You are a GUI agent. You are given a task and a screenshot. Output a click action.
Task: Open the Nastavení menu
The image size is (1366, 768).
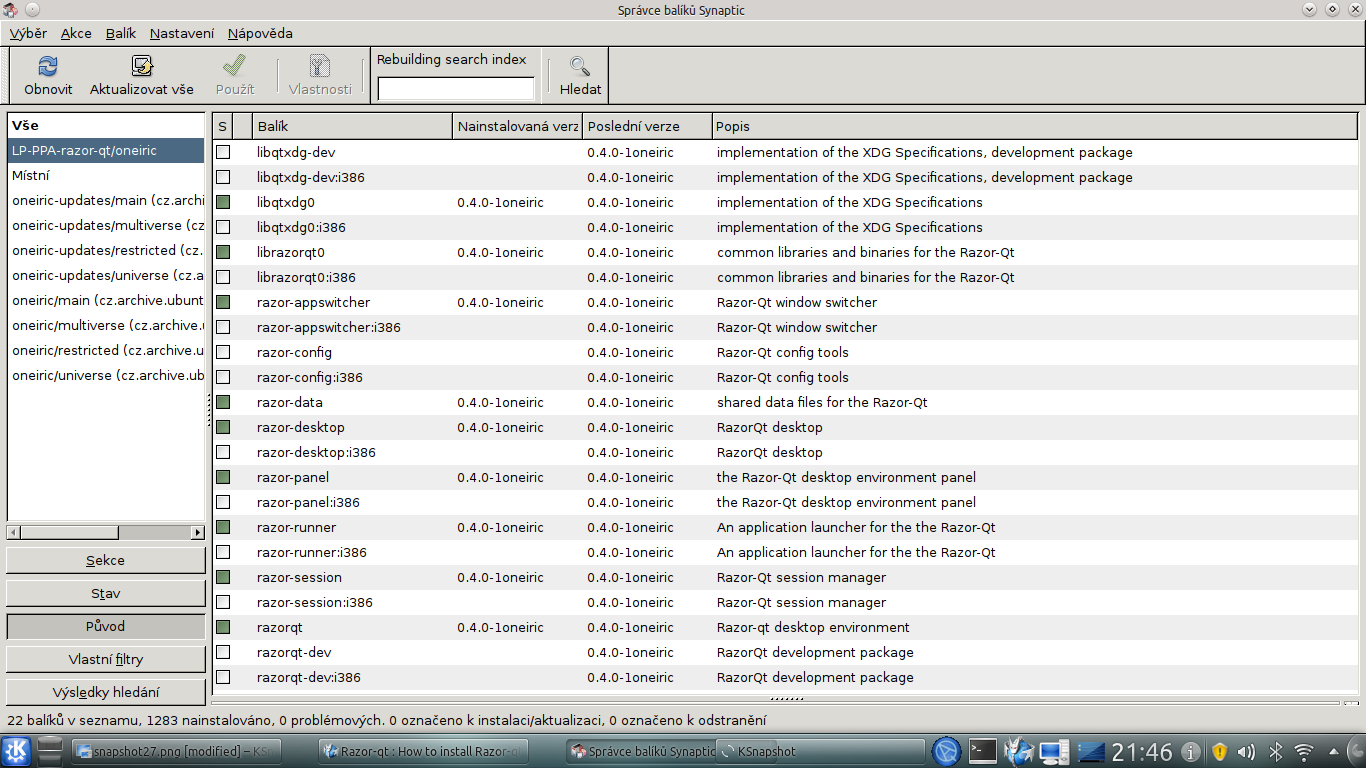click(x=181, y=33)
